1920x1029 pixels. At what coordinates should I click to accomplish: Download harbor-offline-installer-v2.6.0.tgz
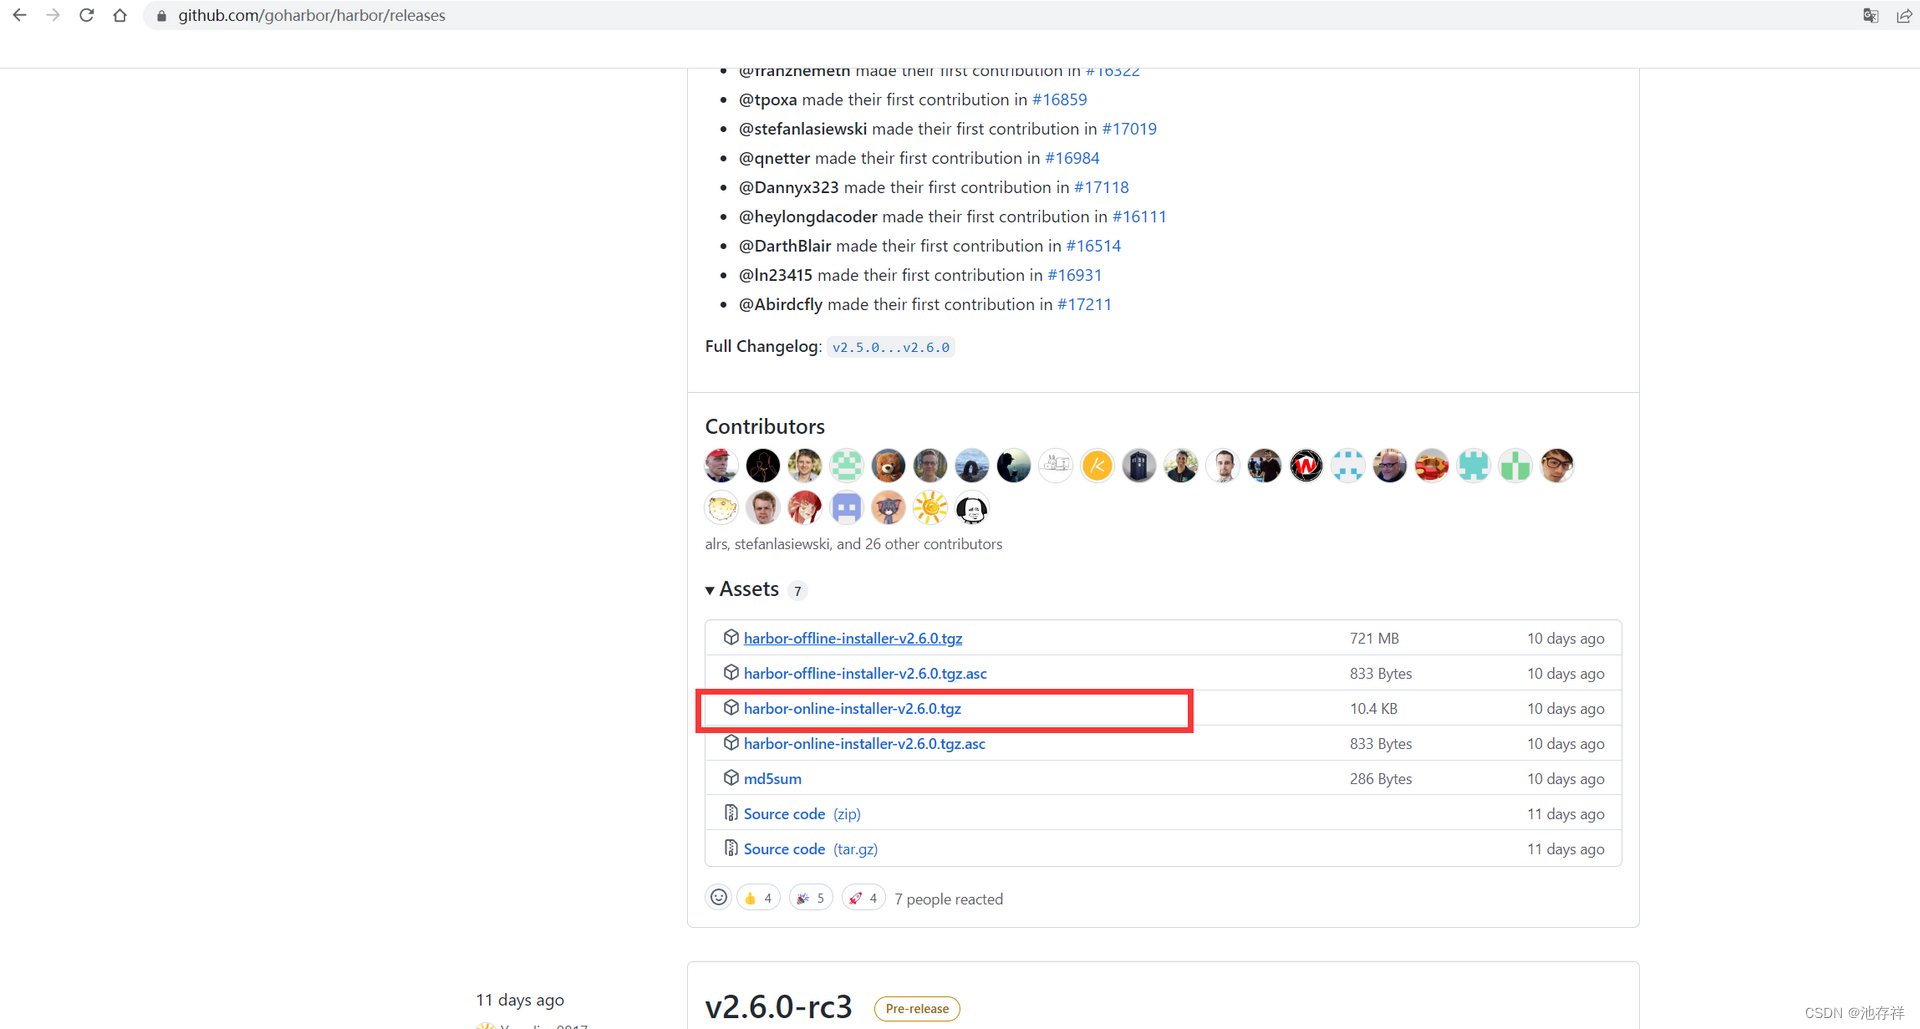pyautogui.click(x=853, y=639)
